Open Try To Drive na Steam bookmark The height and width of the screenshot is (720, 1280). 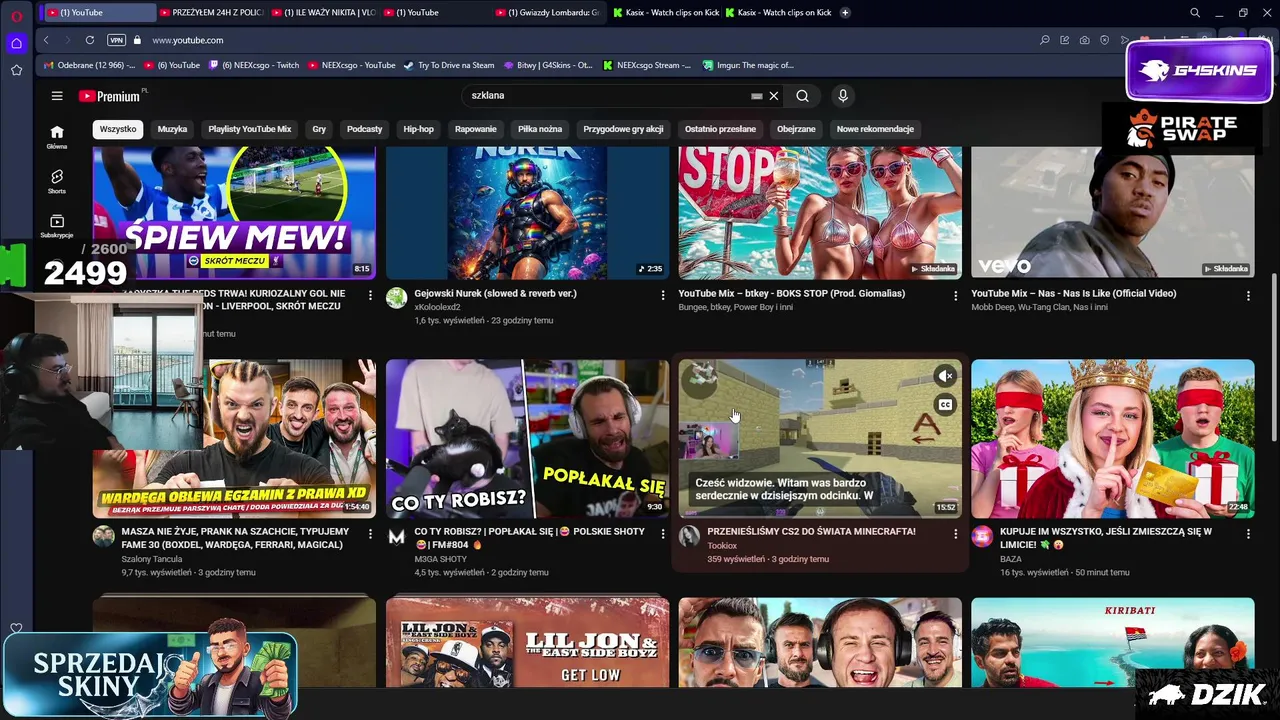[x=449, y=65]
